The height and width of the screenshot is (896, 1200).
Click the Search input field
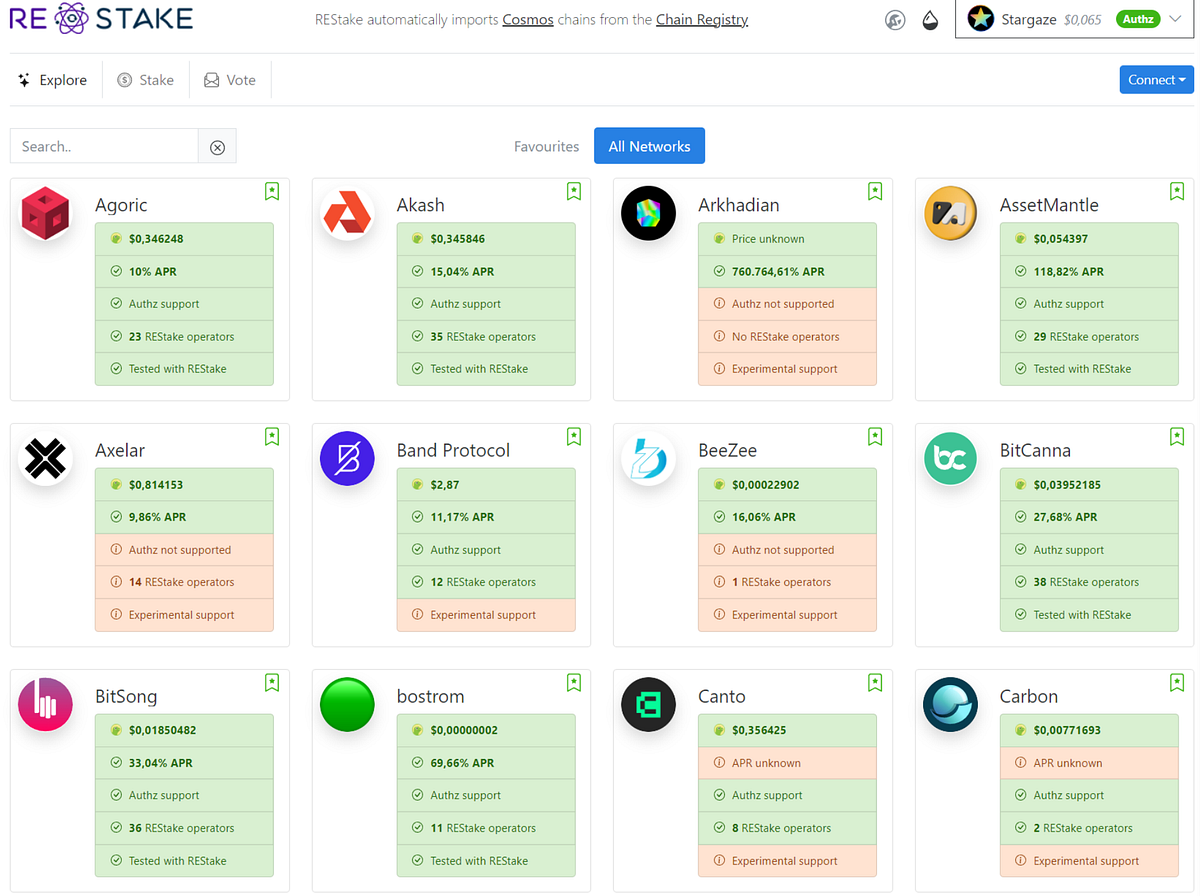tap(103, 146)
